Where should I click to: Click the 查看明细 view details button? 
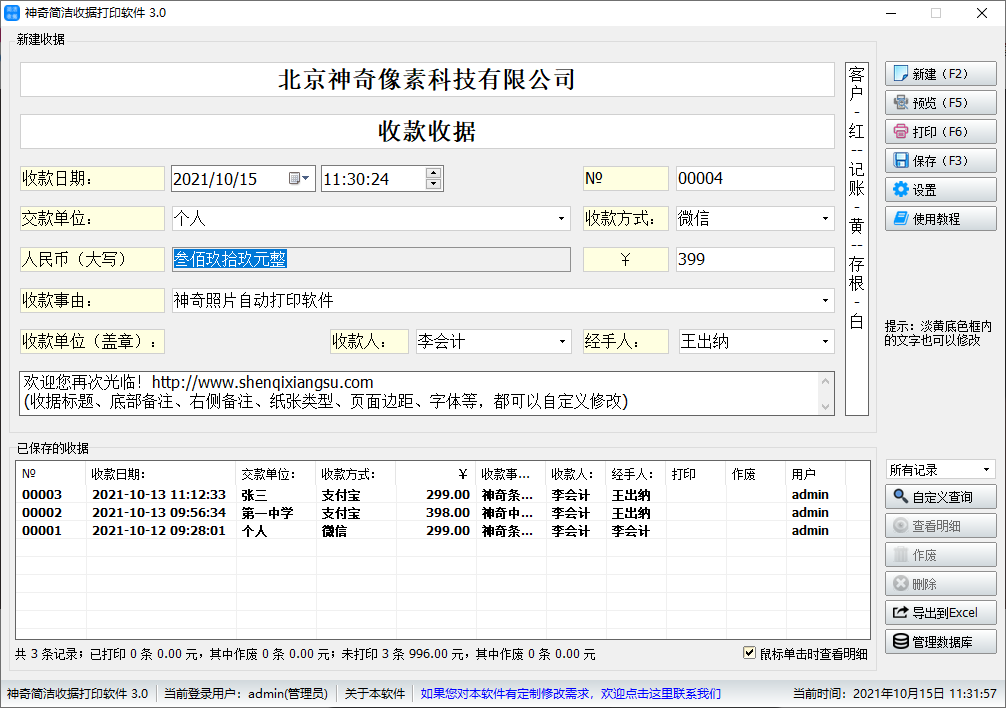point(941,526)
